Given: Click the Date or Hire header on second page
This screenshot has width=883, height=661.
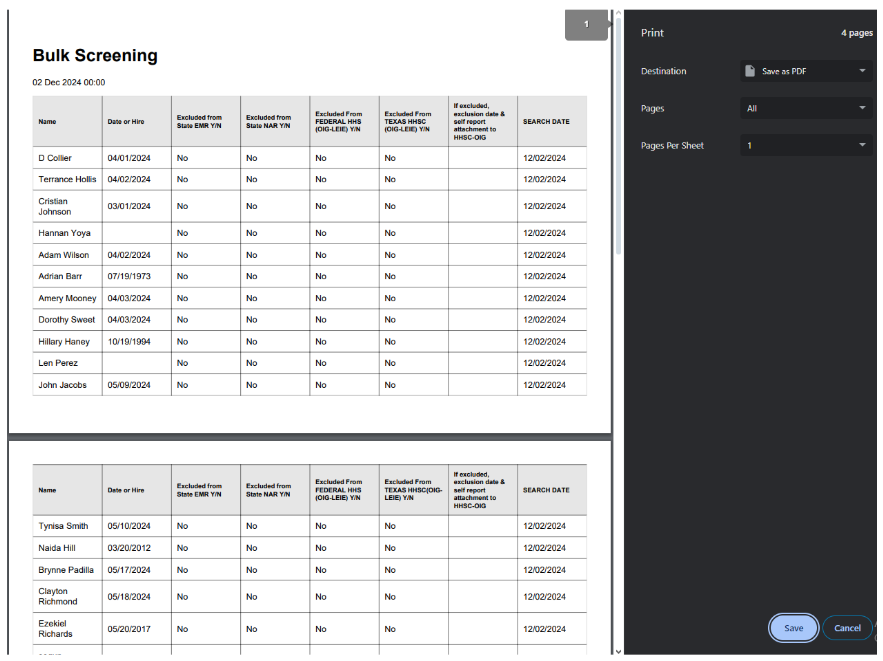Looking at the screenshot, I should pos(126,490).
